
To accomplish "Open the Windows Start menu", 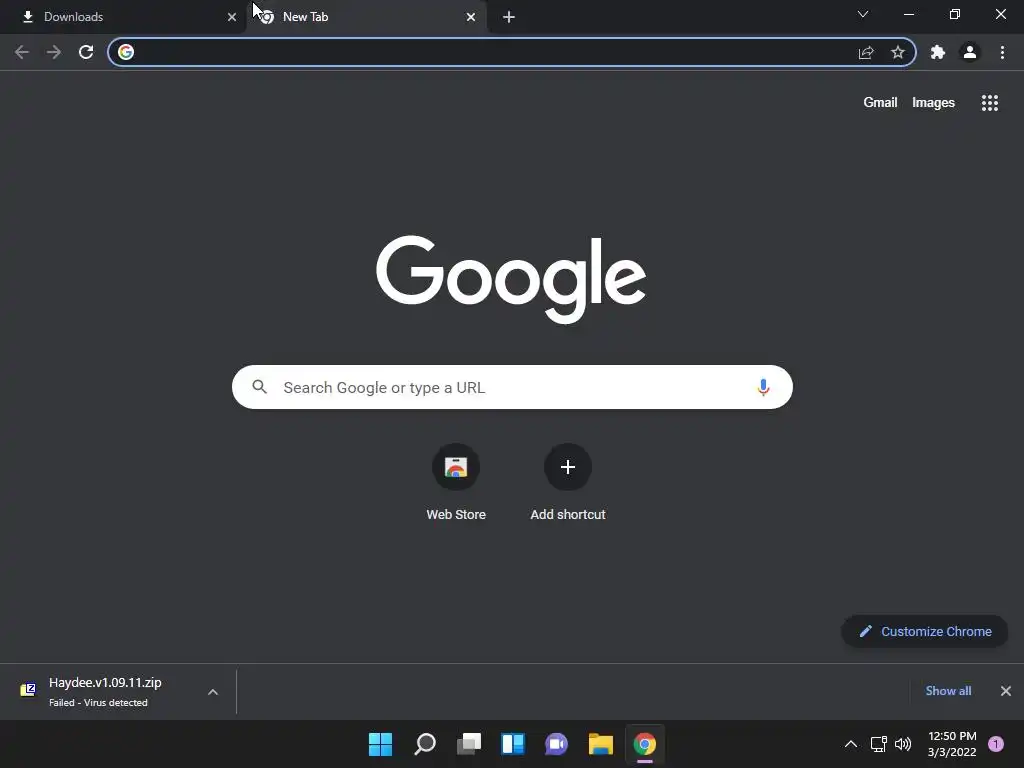I will pyautogui.click(x=381, y=744).
